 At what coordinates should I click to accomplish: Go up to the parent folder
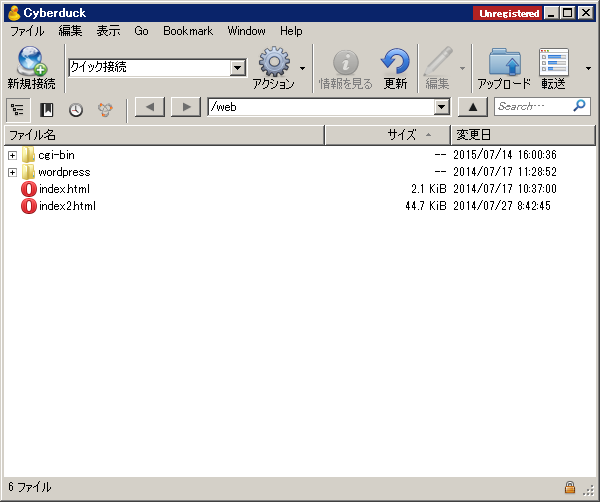click(x=473, y=107)
